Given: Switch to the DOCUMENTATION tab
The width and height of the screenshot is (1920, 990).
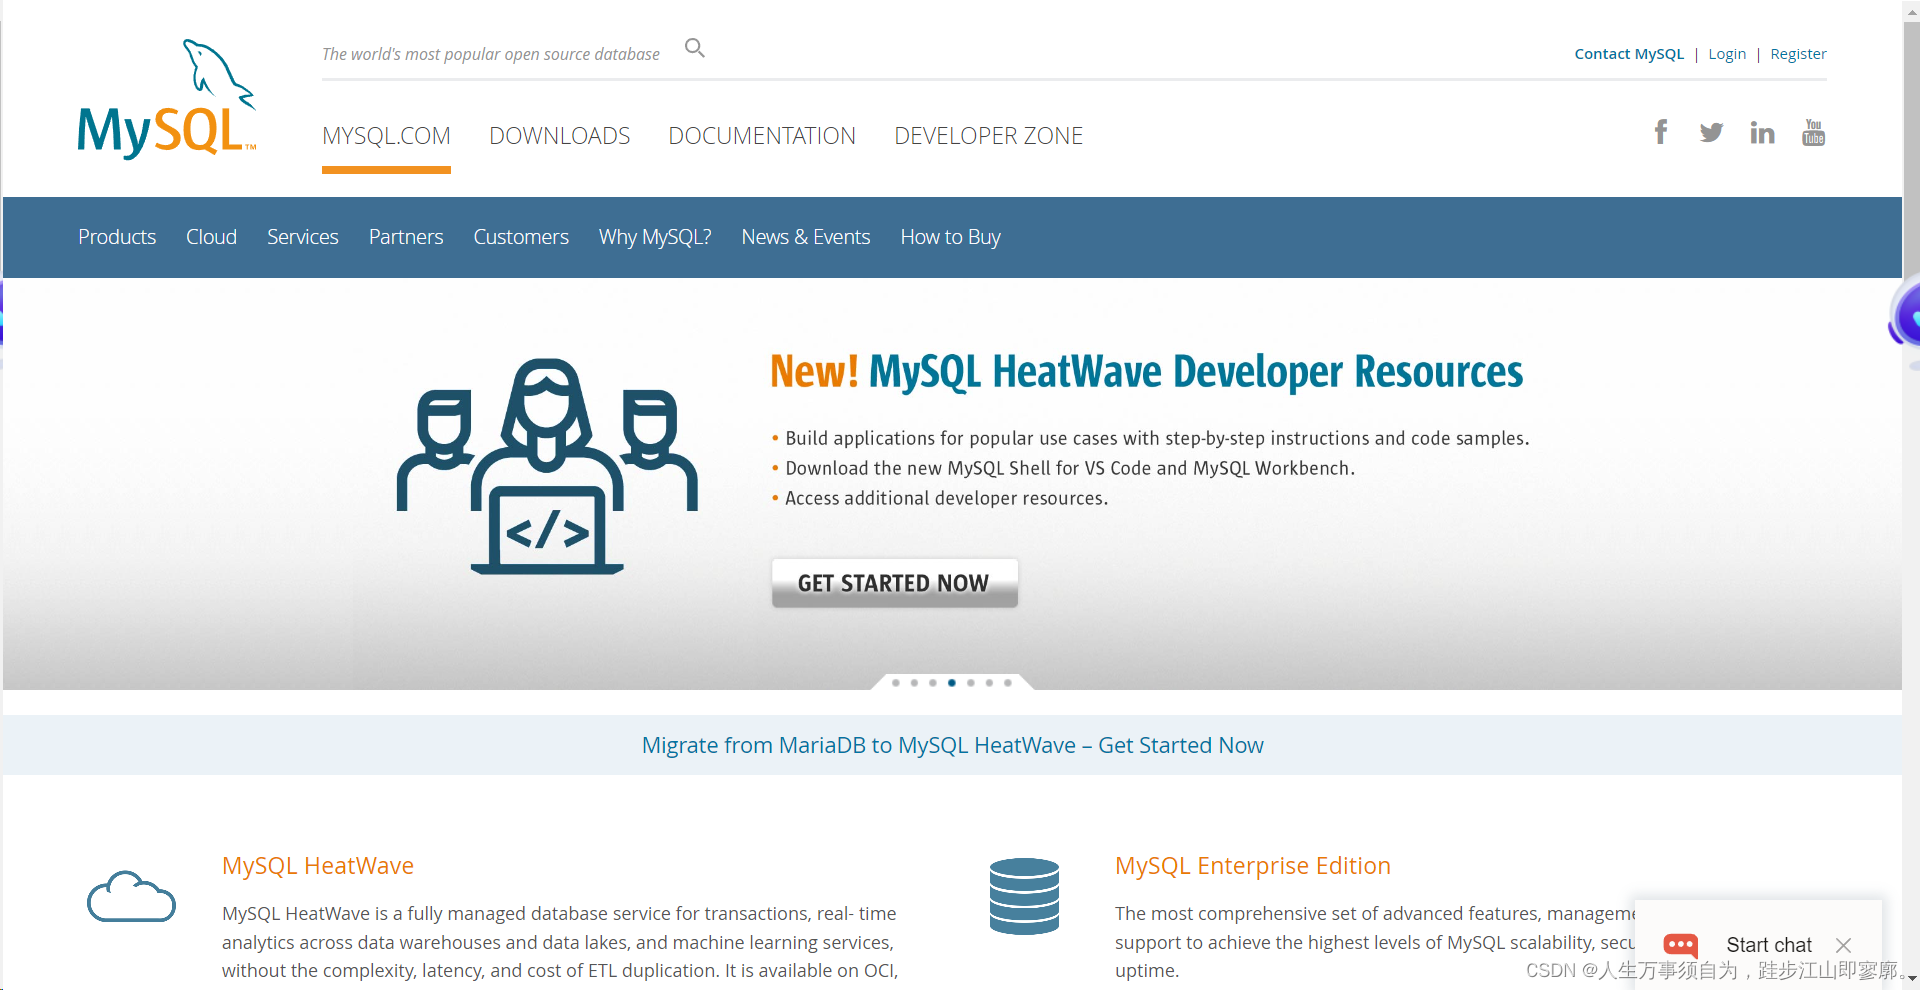Looking at the screenshot, I should click(x=762, y=135).
